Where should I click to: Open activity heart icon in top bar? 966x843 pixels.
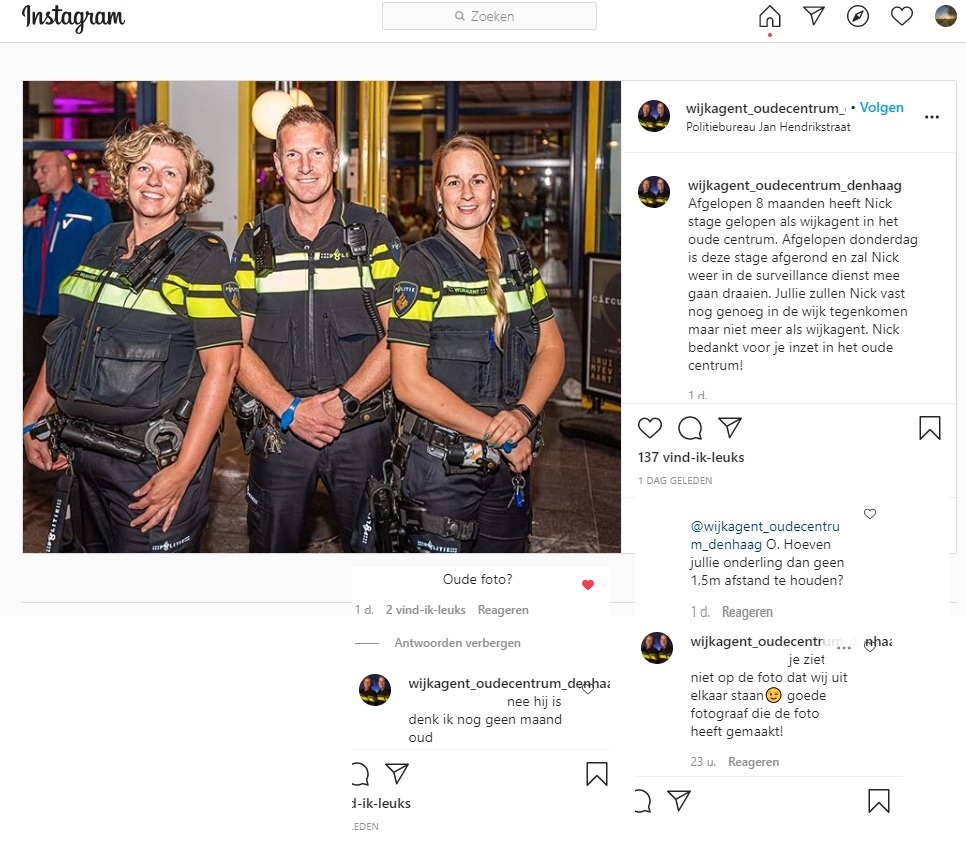coord(902,16)
